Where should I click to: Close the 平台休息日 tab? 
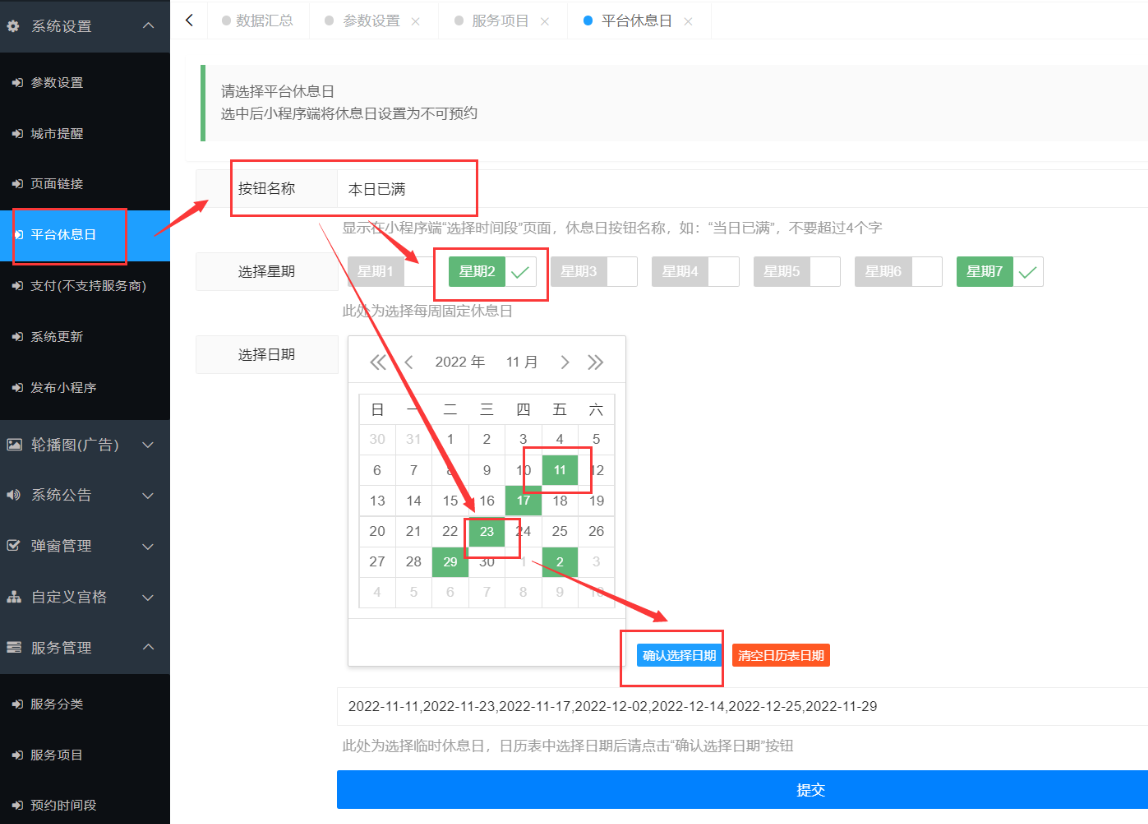pyautogui.click(x=688, y=21)
